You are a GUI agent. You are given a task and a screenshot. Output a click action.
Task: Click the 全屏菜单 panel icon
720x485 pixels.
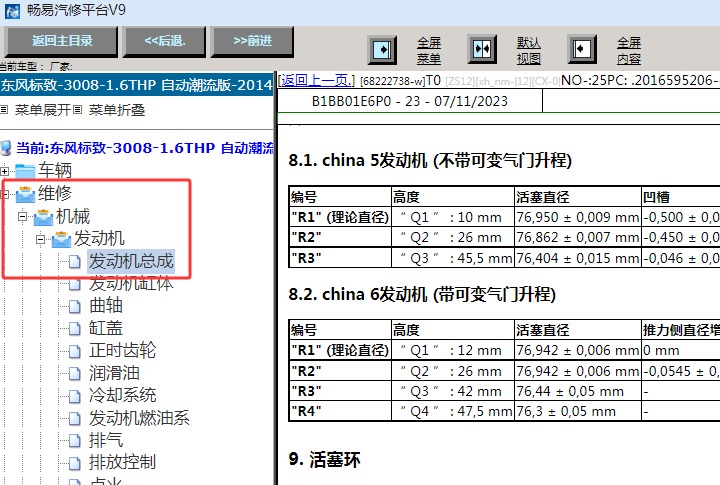tap(382, 49)
